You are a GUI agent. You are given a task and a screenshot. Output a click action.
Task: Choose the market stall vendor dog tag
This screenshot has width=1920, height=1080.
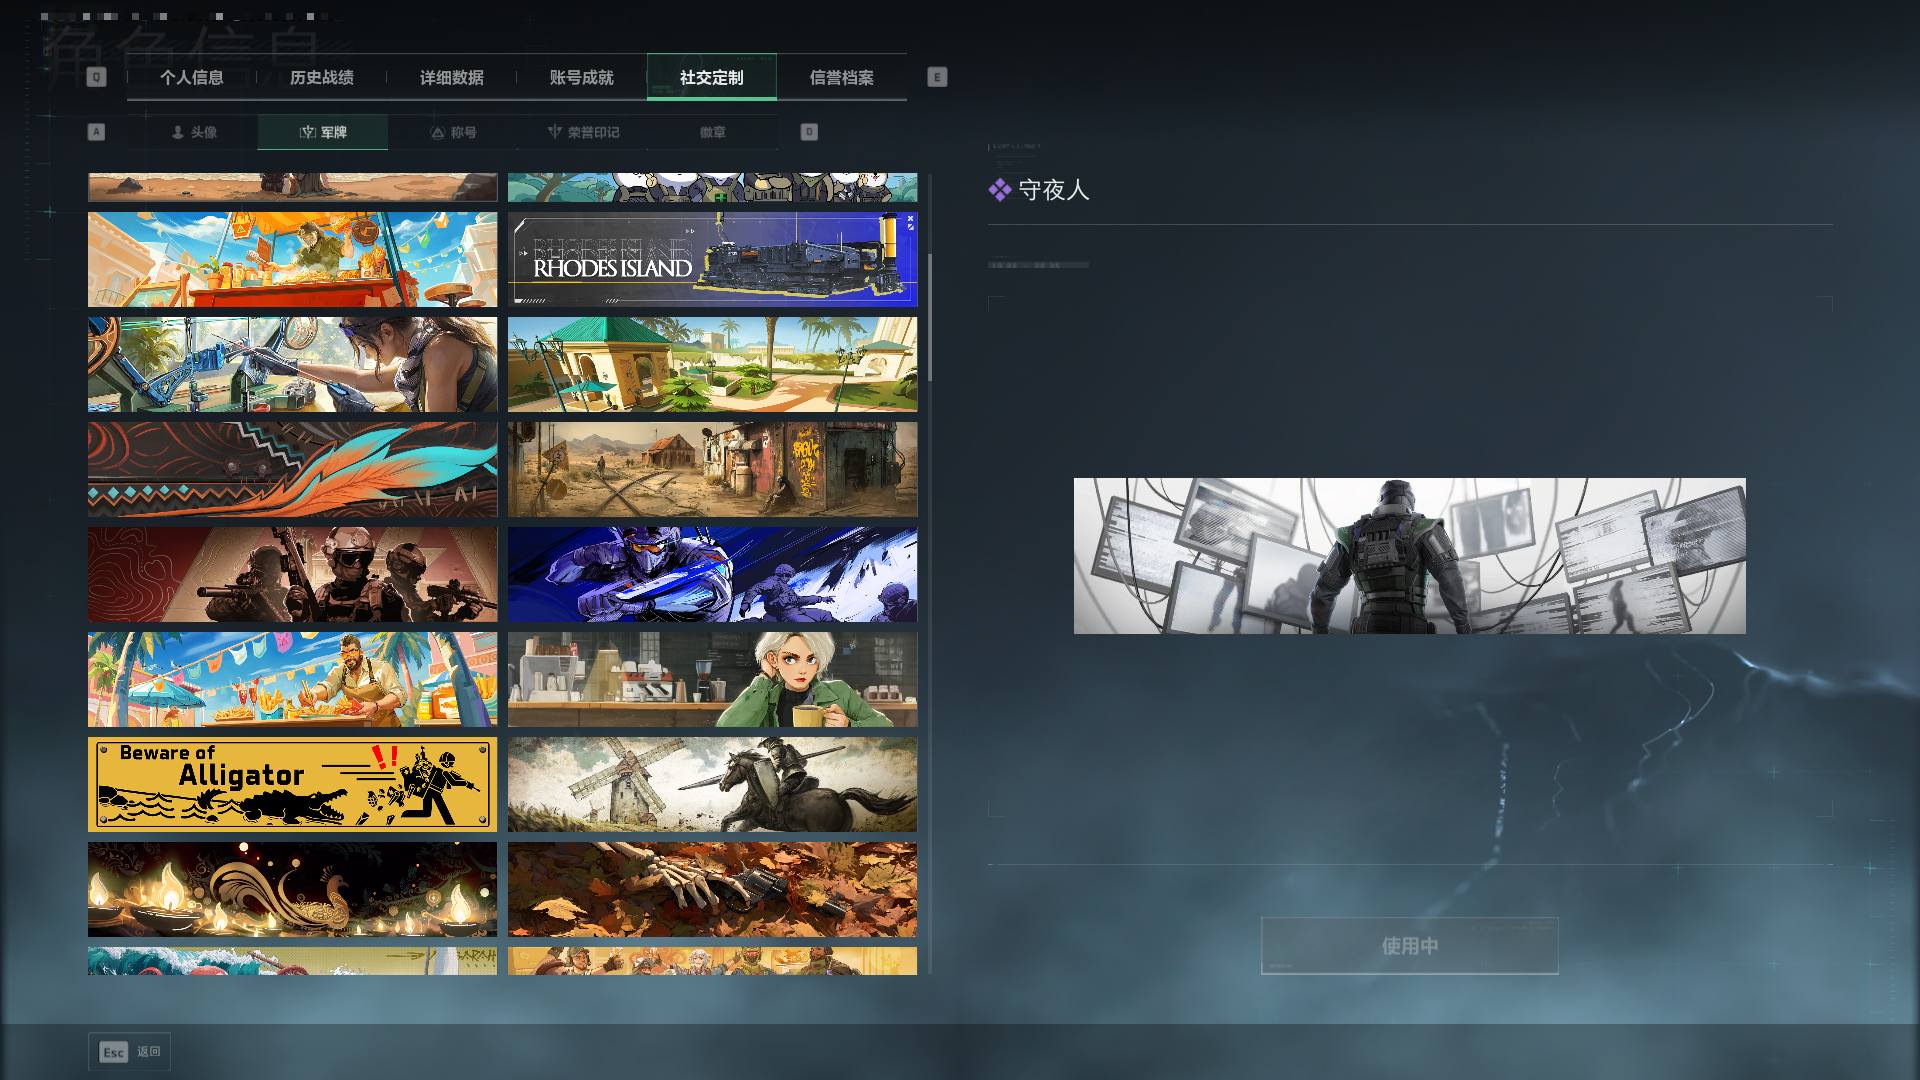292,259
